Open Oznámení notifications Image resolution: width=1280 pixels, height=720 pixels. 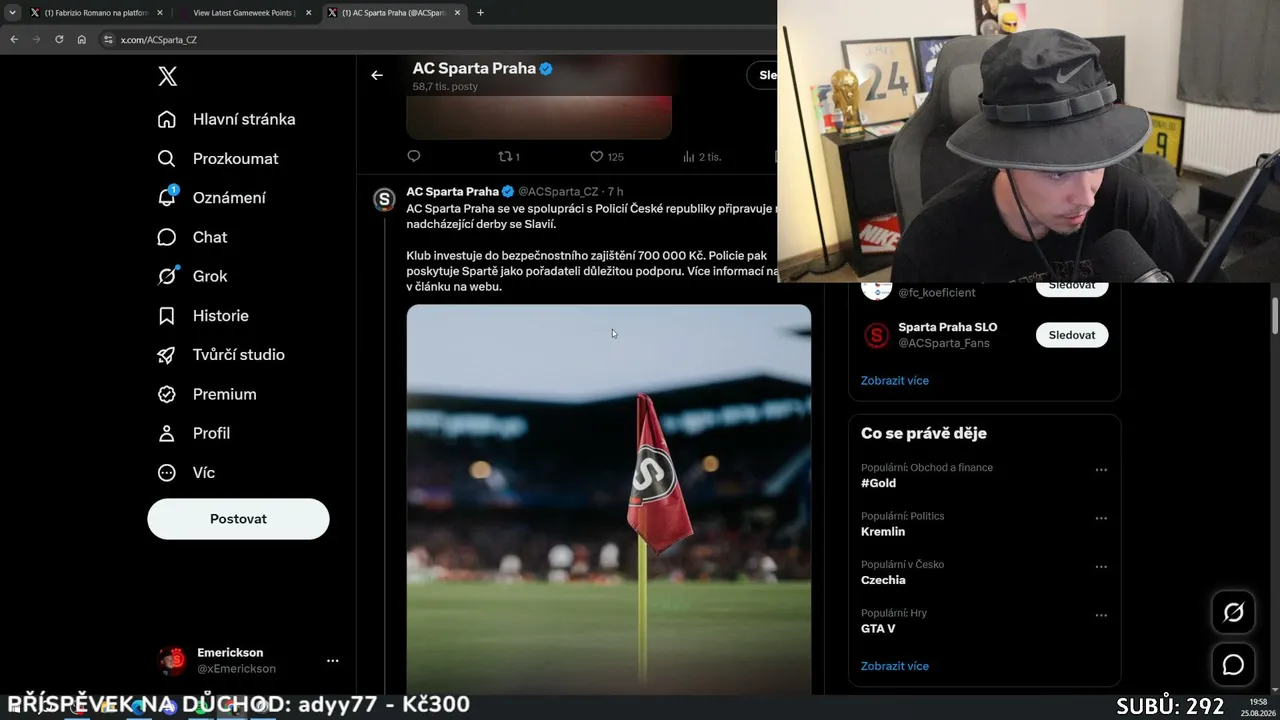tap(212, 198)
